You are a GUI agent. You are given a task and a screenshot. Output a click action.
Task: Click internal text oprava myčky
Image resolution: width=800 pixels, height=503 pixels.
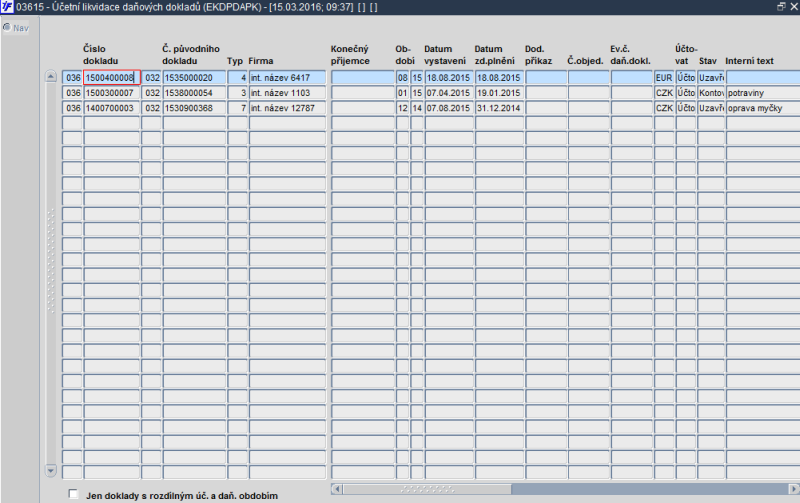(763, 108)
